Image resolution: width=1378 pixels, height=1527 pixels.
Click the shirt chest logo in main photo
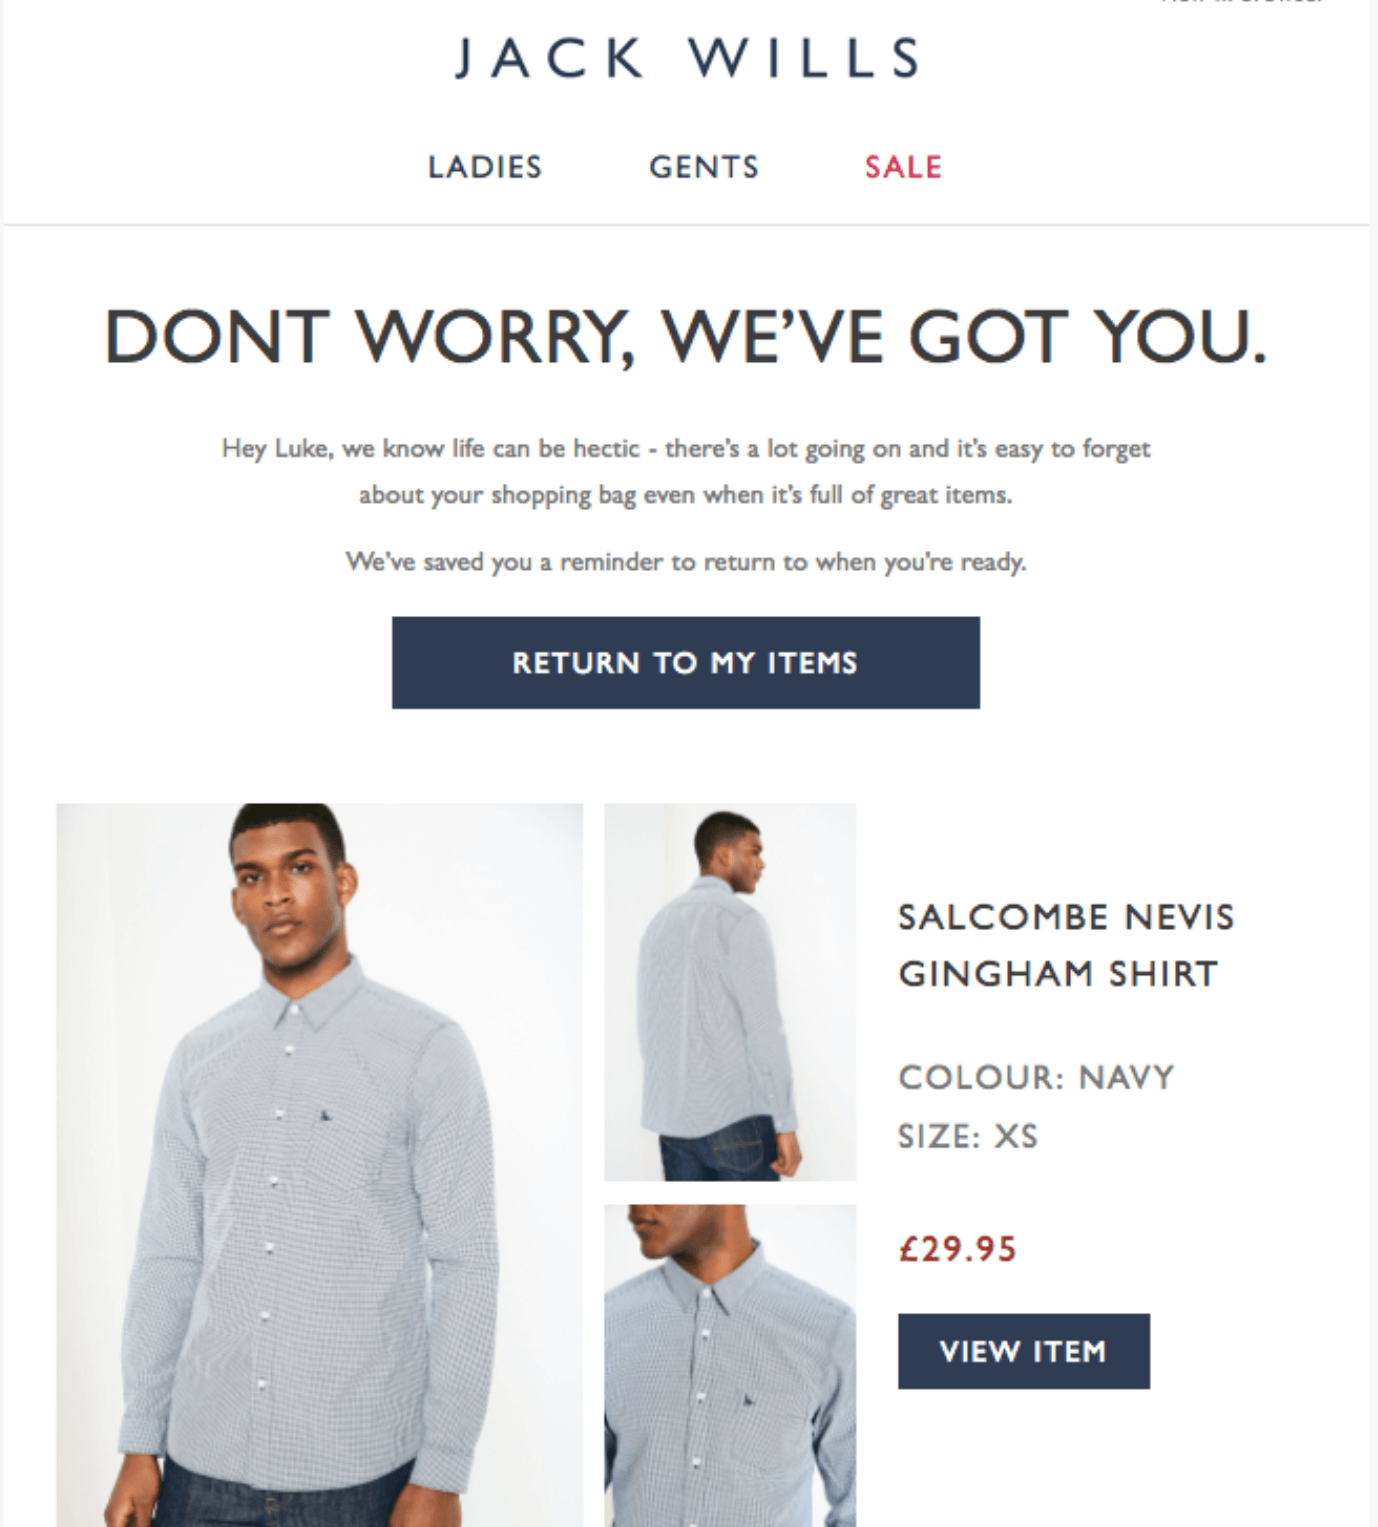(x=326, y=1114)
